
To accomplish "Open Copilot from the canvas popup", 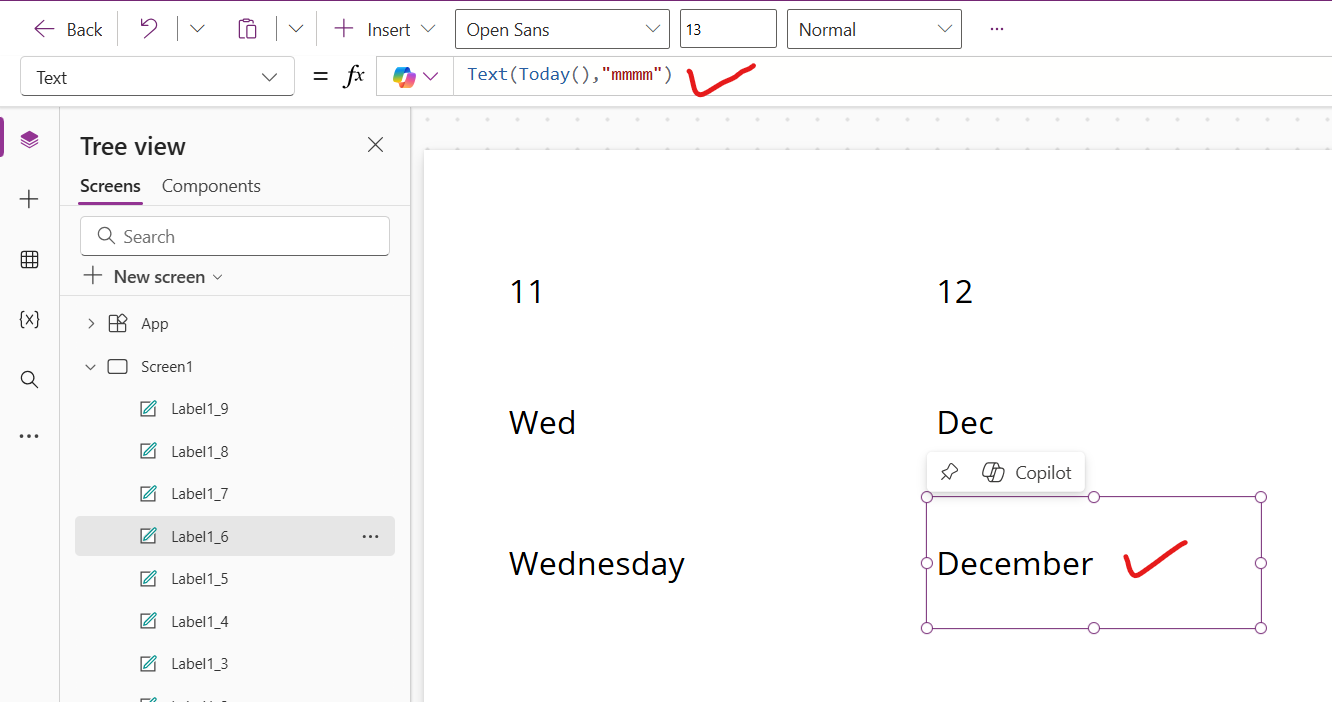I will pyautogui.click(x=1029, y=471).
